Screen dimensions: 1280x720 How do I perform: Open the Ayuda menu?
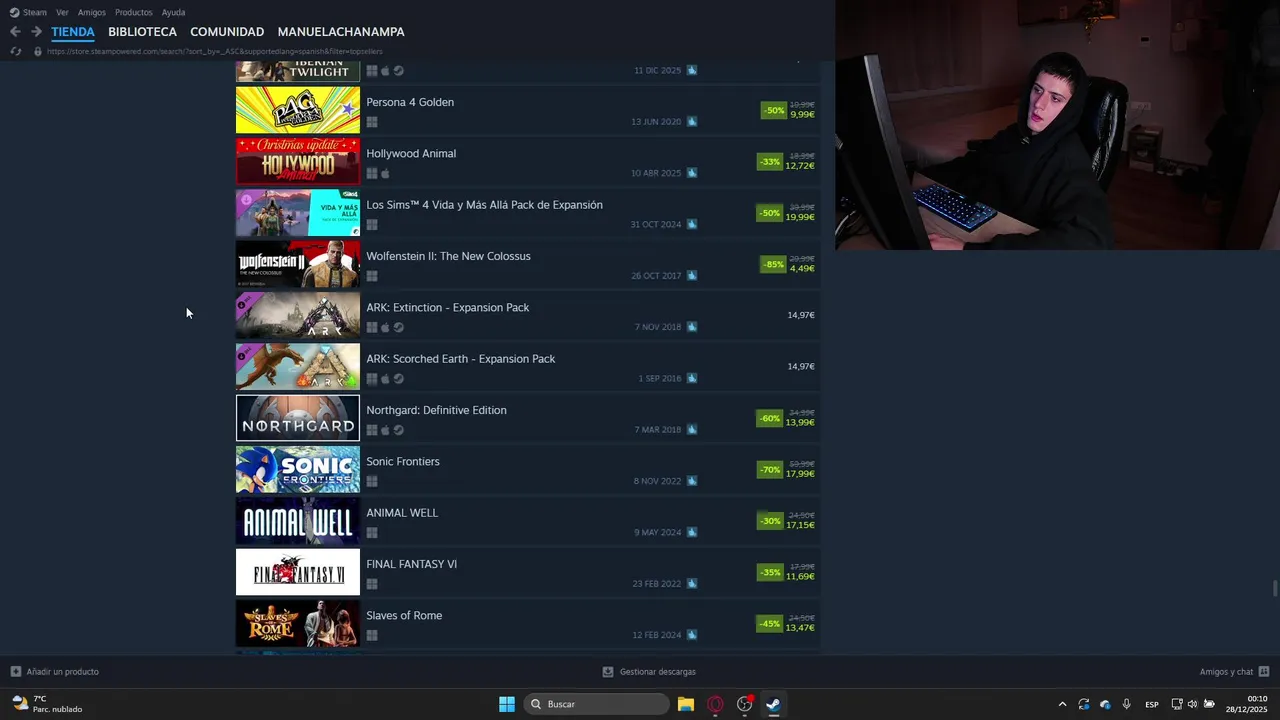tap(173, 12)
